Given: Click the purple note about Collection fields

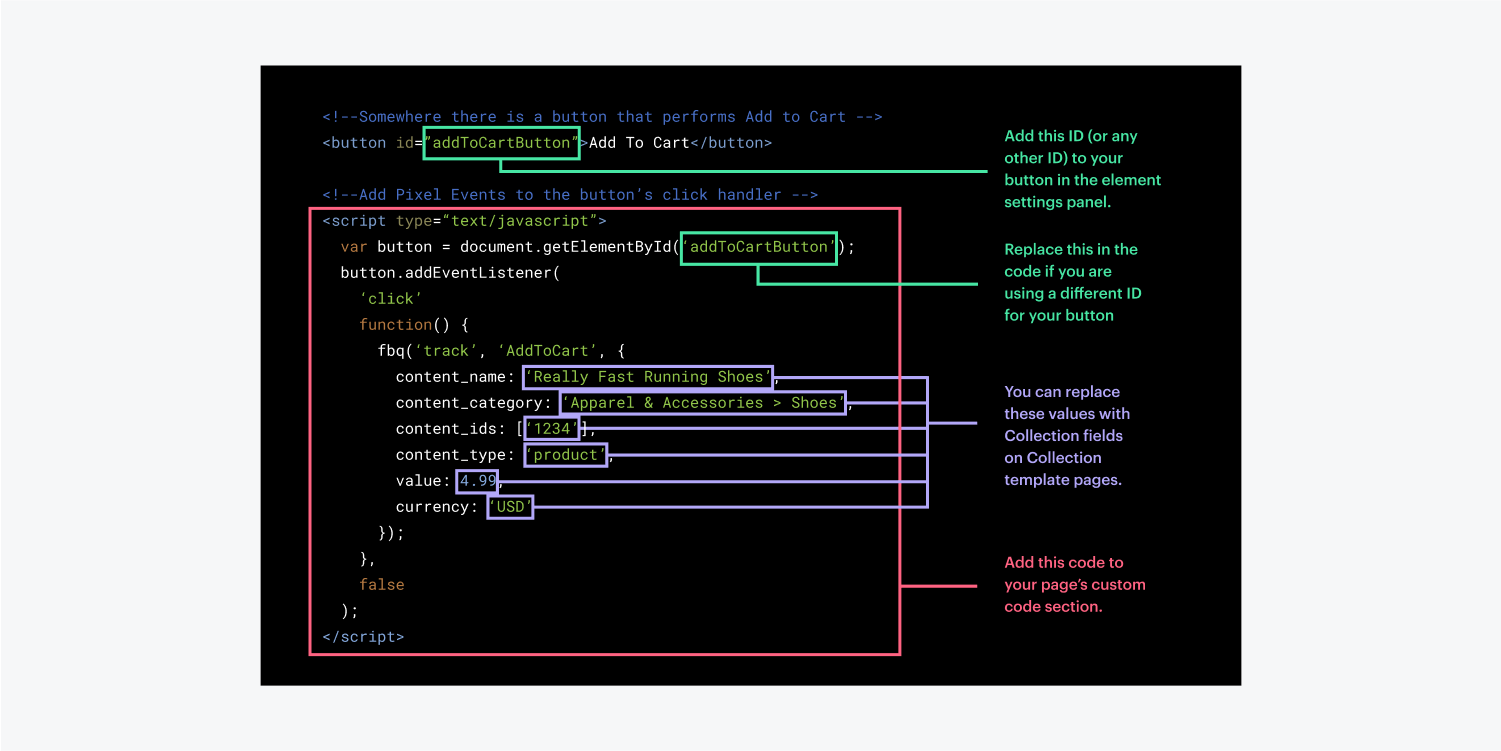Looking at the screenshot, I should click(x=1067, y=436).
